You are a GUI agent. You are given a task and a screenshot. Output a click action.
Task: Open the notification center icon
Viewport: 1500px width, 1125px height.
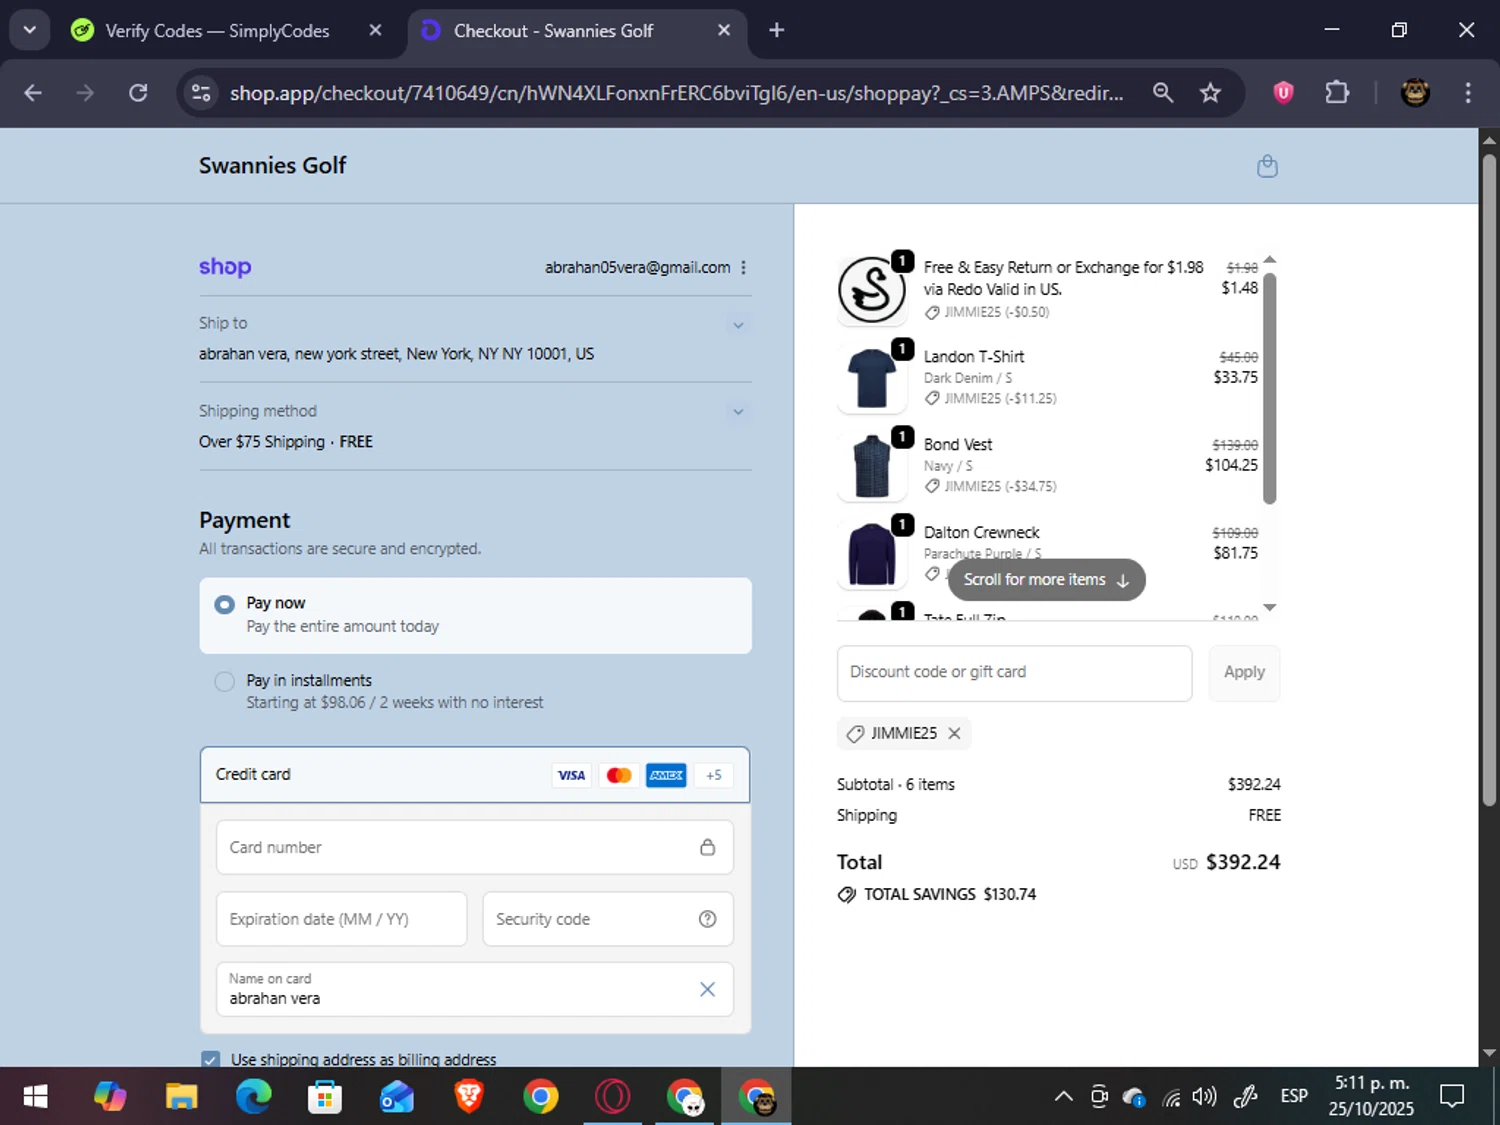1452,1097
